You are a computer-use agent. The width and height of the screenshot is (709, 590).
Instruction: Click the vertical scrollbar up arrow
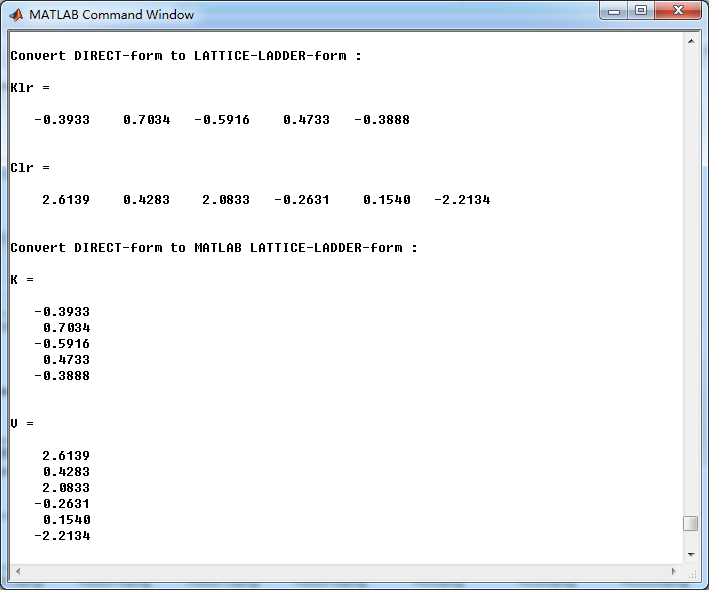(x=691, y=41)
